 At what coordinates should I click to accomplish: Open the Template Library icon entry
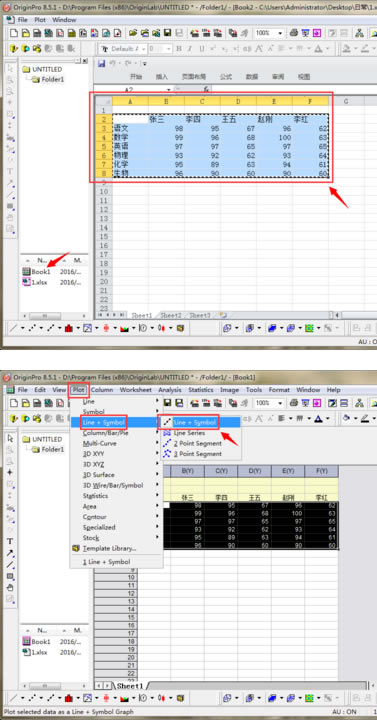tap(76, 548)
